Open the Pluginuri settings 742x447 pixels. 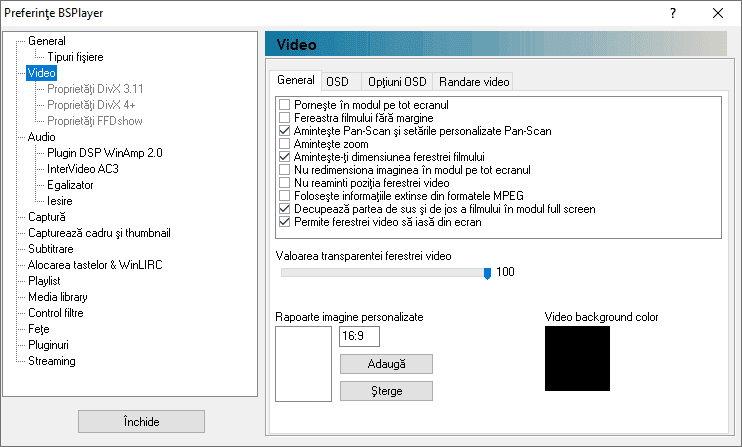click(x=48, y=345)
